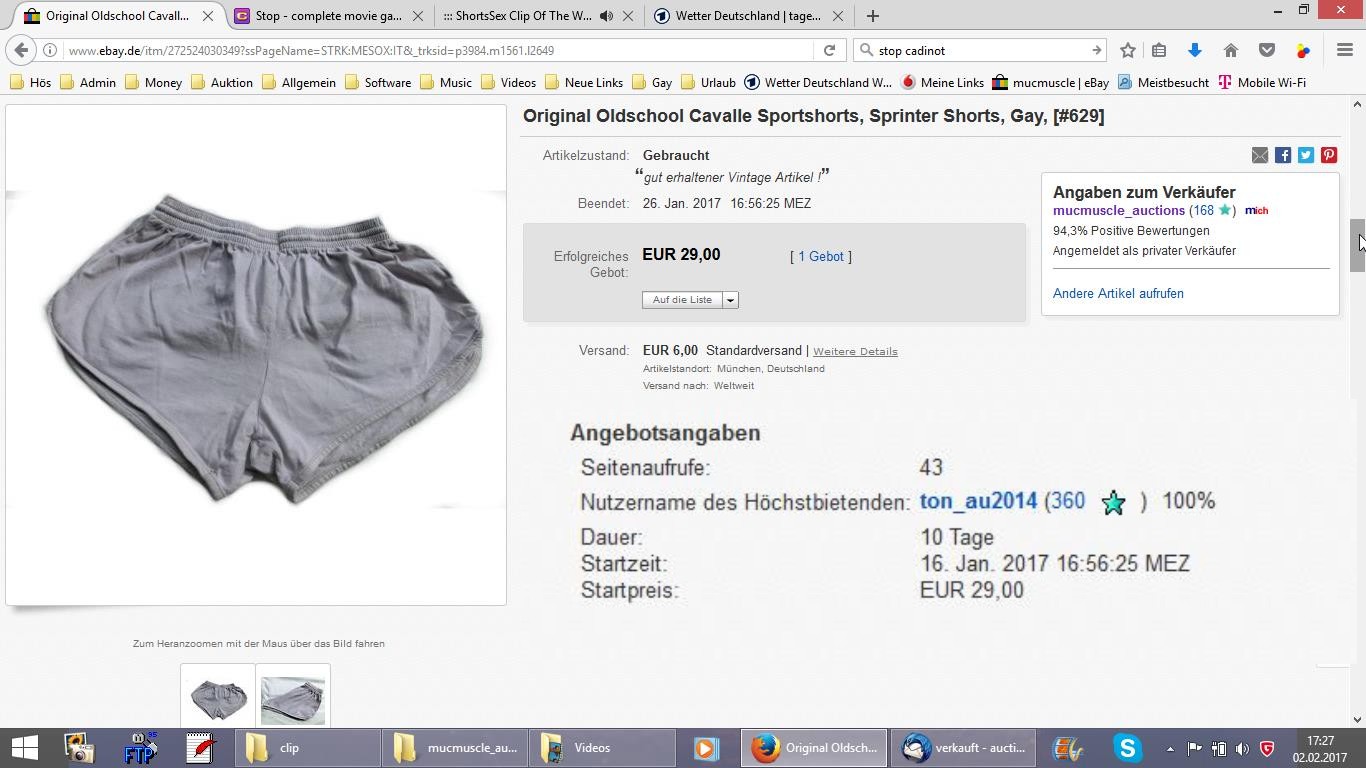The height and width of the screenshot is (768, 1366).
Task: Save page to Pocket
Action: (x=1266, y=50)
